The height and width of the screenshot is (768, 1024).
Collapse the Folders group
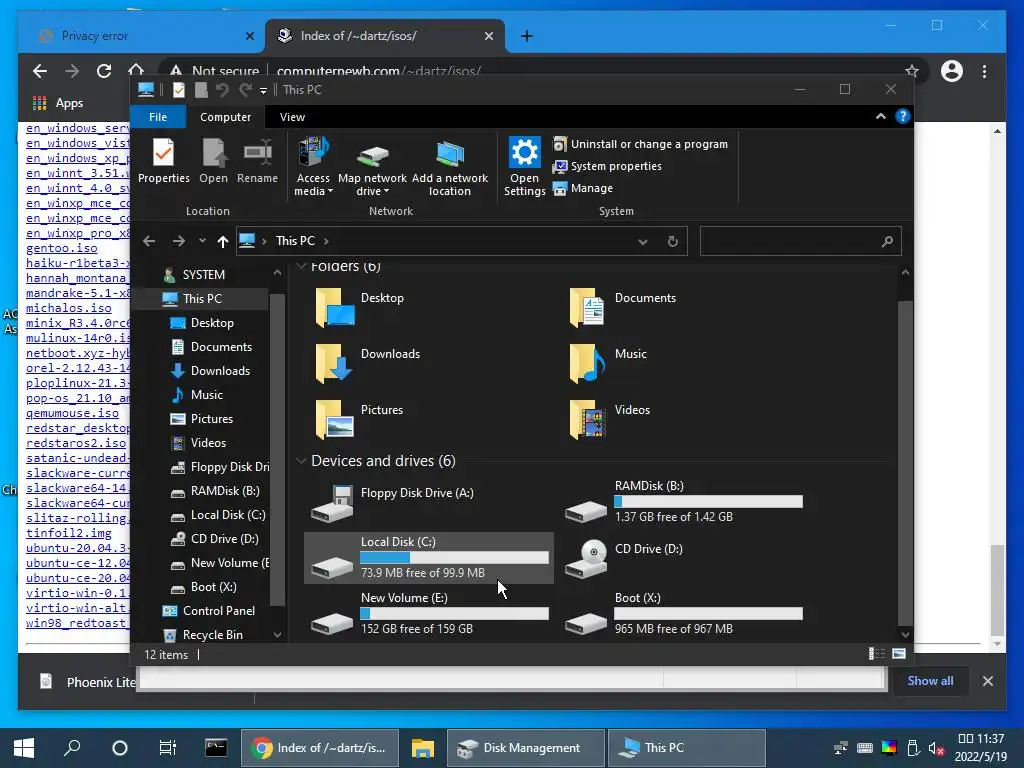pos(301,266)
